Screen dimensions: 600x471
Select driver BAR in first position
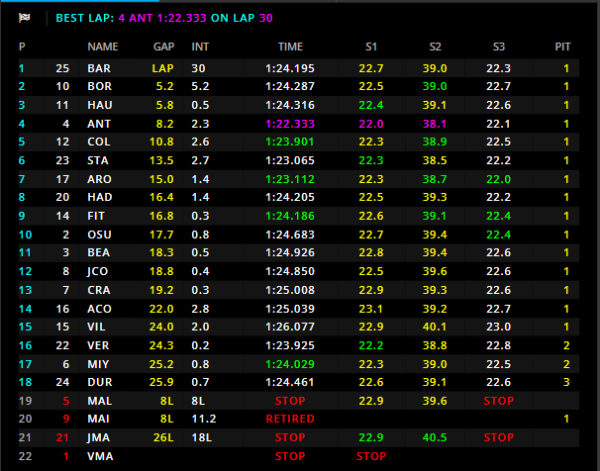pos(99,68)
